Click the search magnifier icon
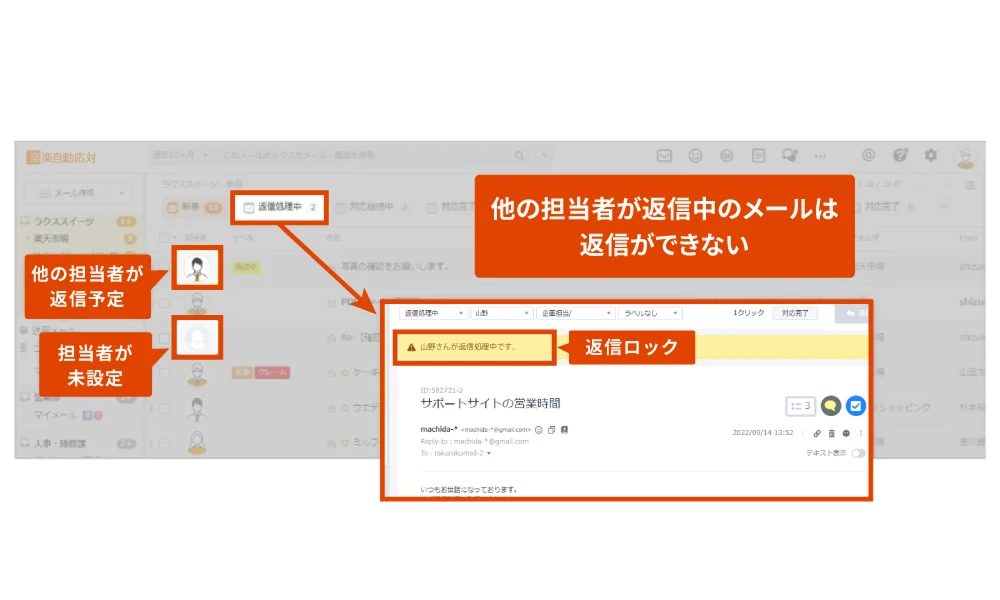 (x=520, y=156)
